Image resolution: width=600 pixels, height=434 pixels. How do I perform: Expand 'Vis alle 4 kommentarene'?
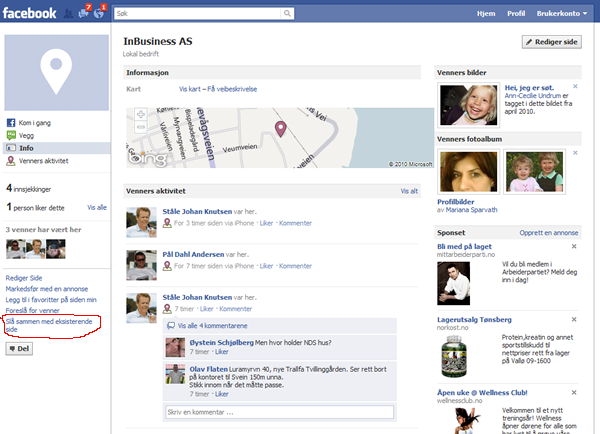[212, 326]
